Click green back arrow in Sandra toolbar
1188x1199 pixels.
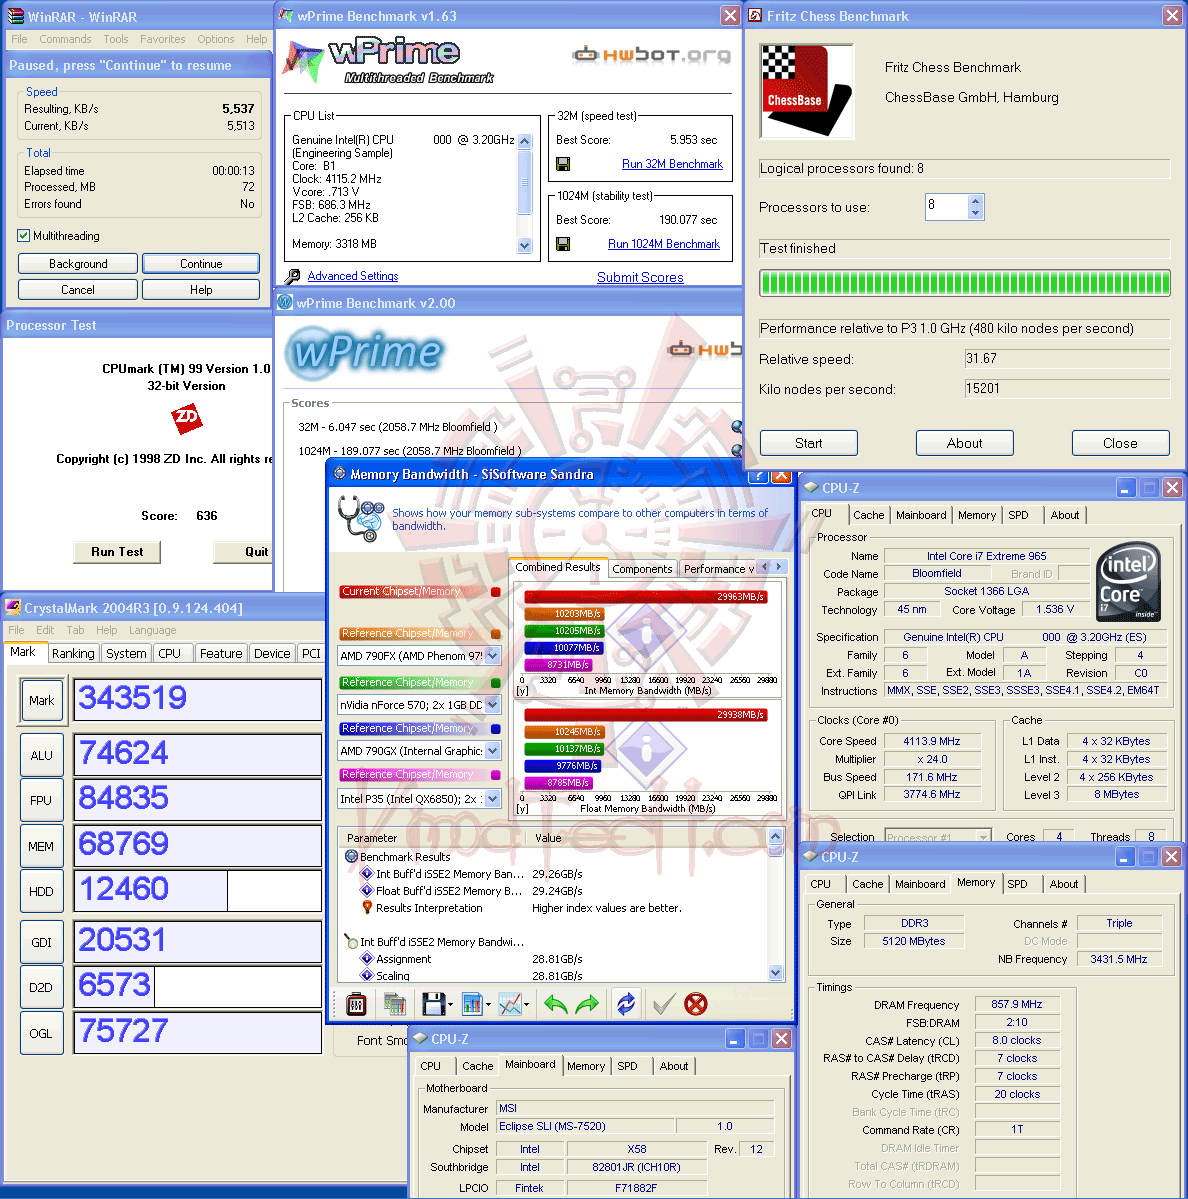tap(556, 1004)
